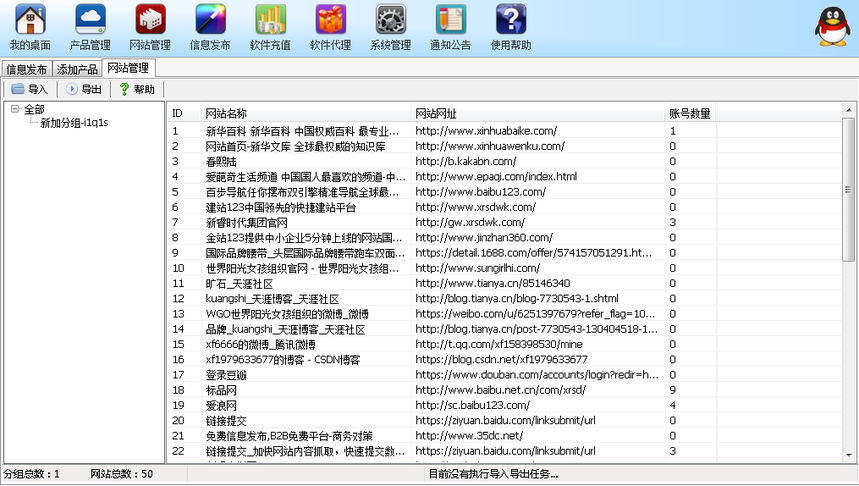Click URL http://www.jinzhan360.com/
Viewport: 859px width, 486px height.
click(x=484, y=237)
